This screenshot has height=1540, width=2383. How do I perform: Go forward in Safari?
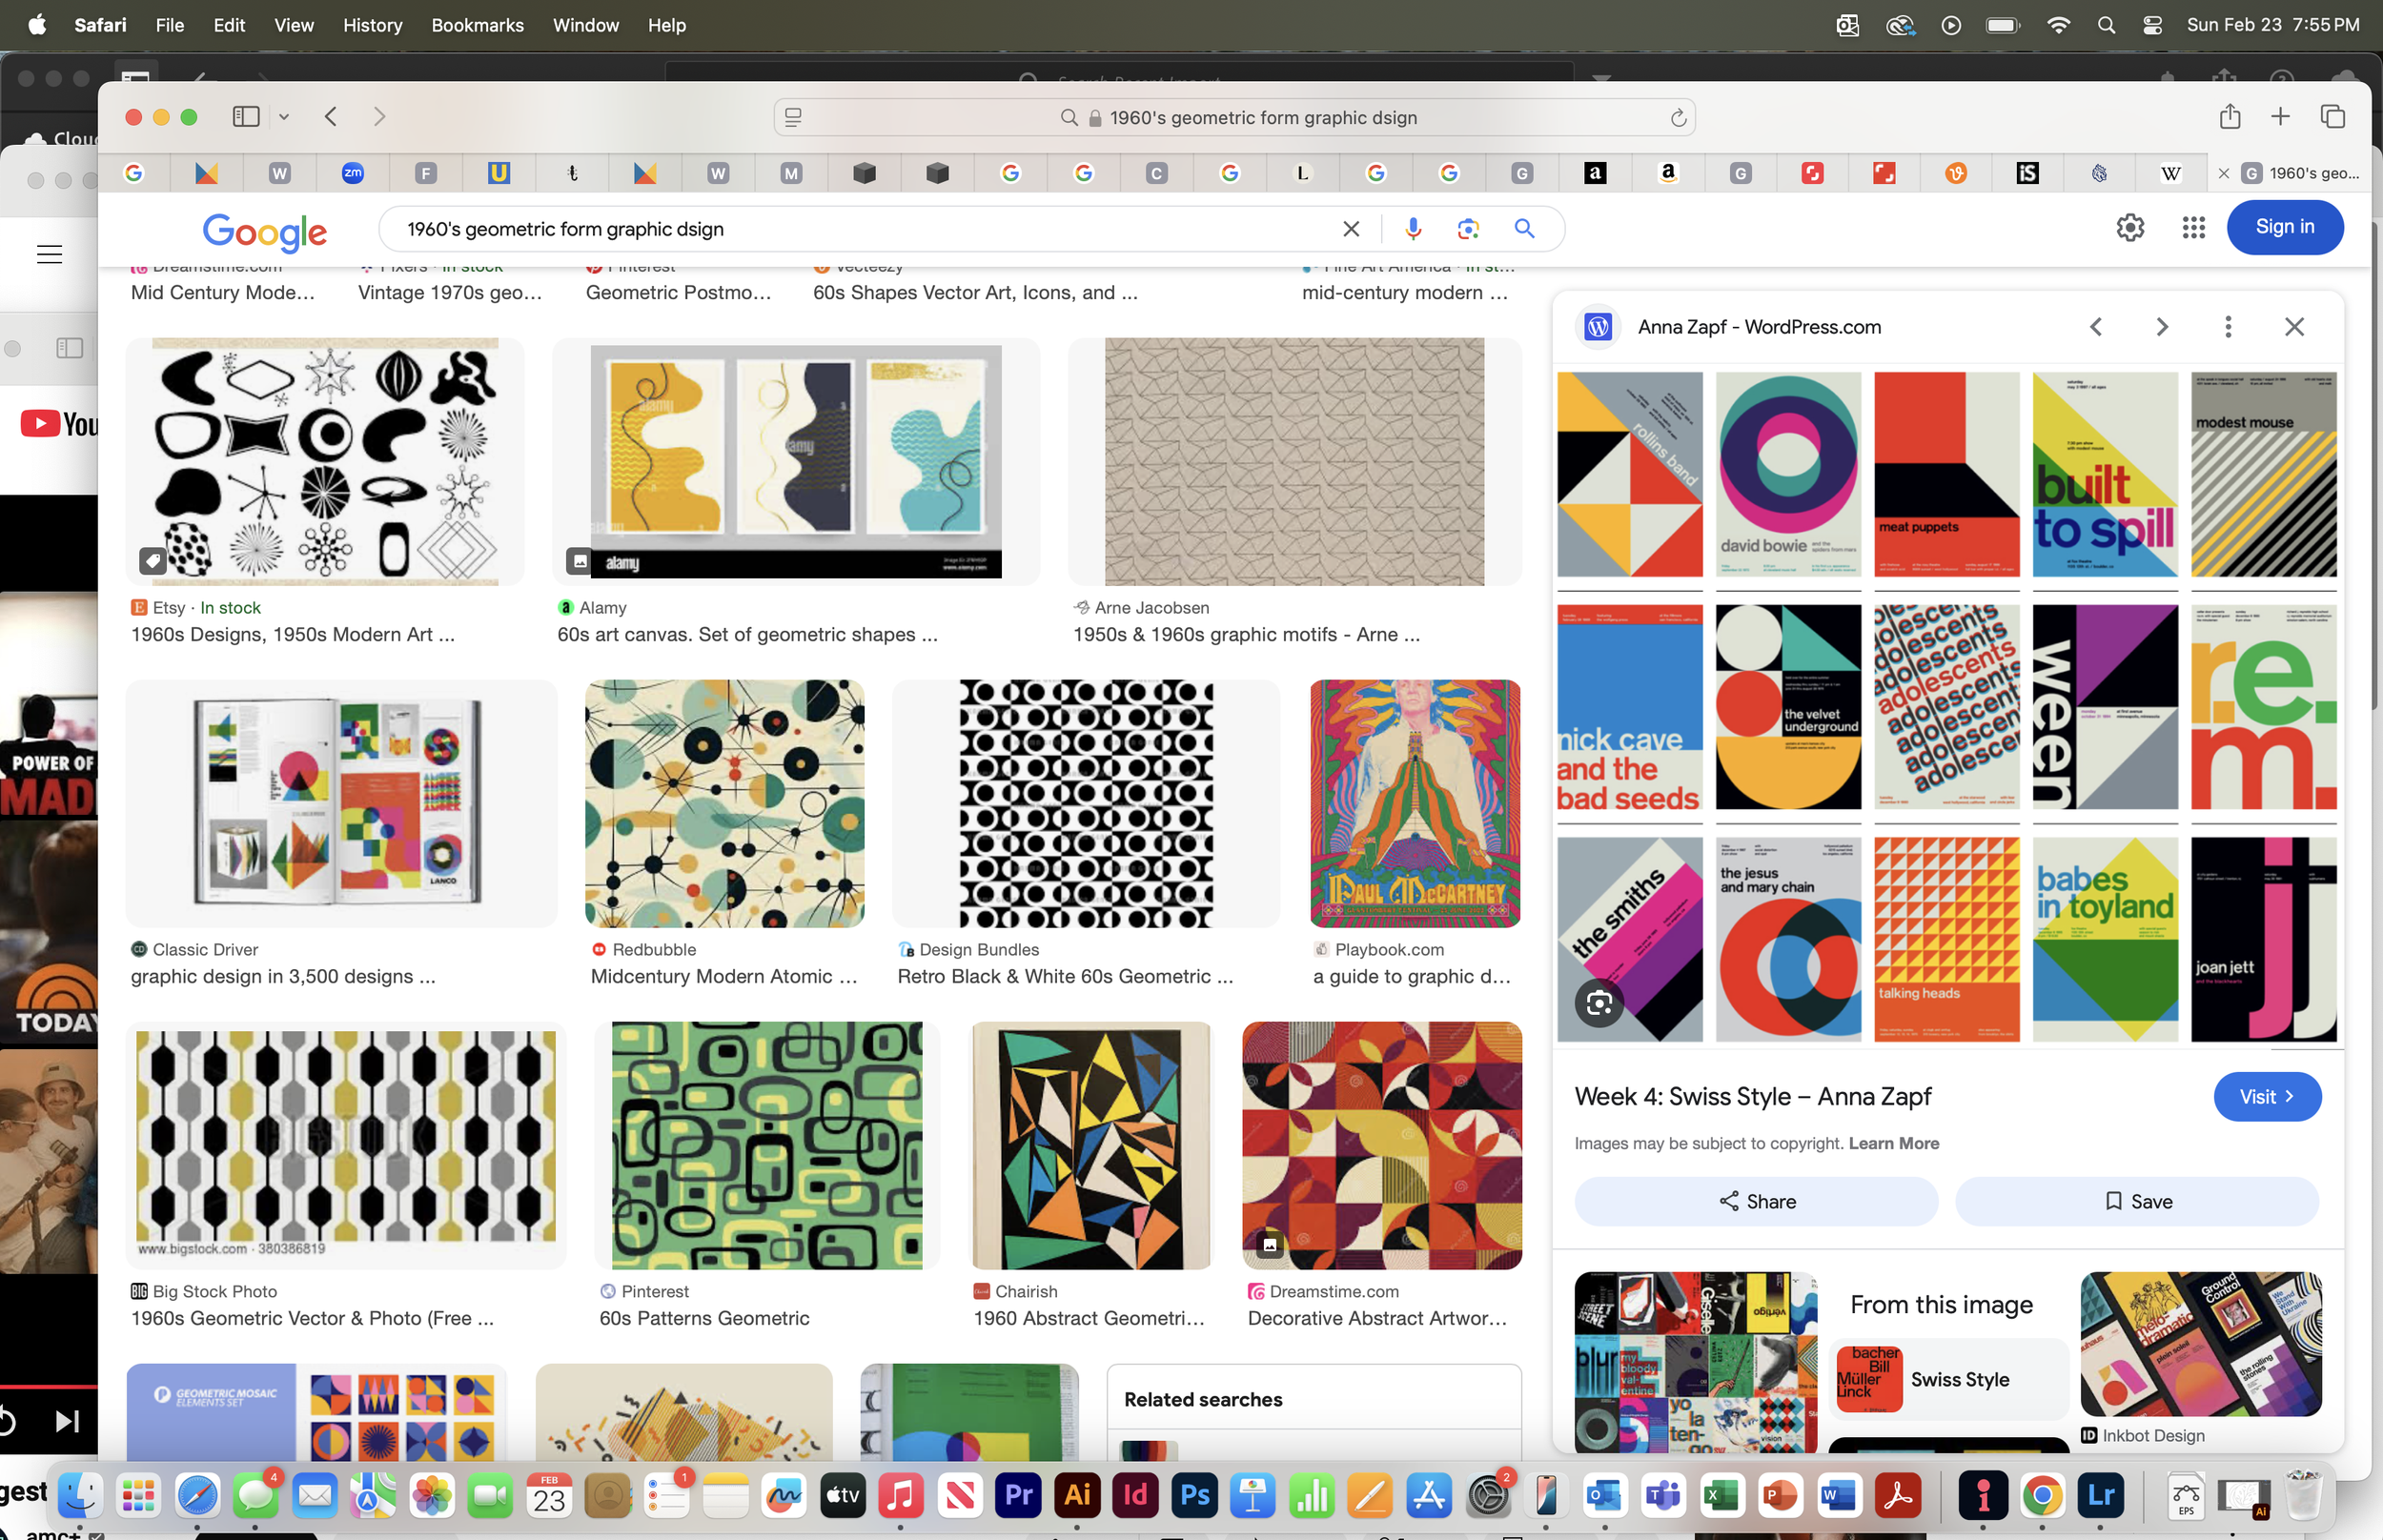[379, 117]
